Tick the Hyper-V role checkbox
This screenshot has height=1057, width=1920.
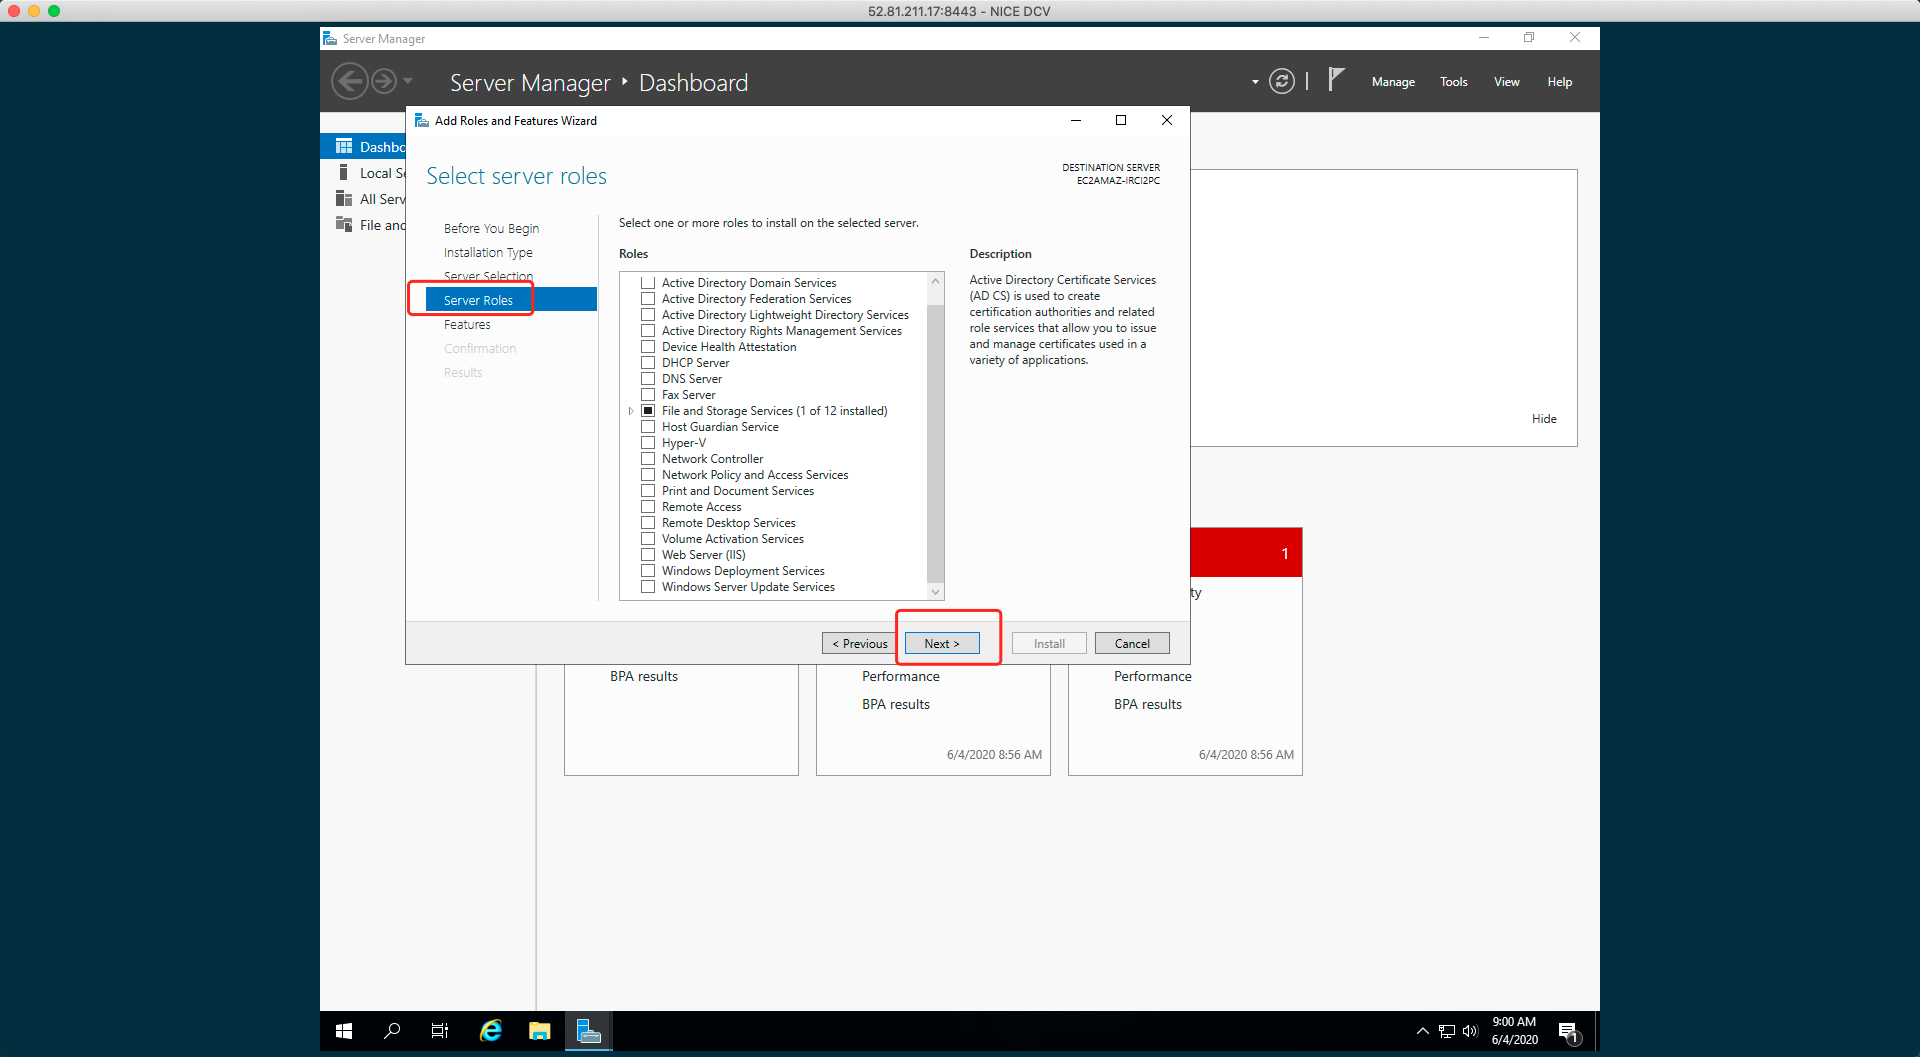click(648, 443)
